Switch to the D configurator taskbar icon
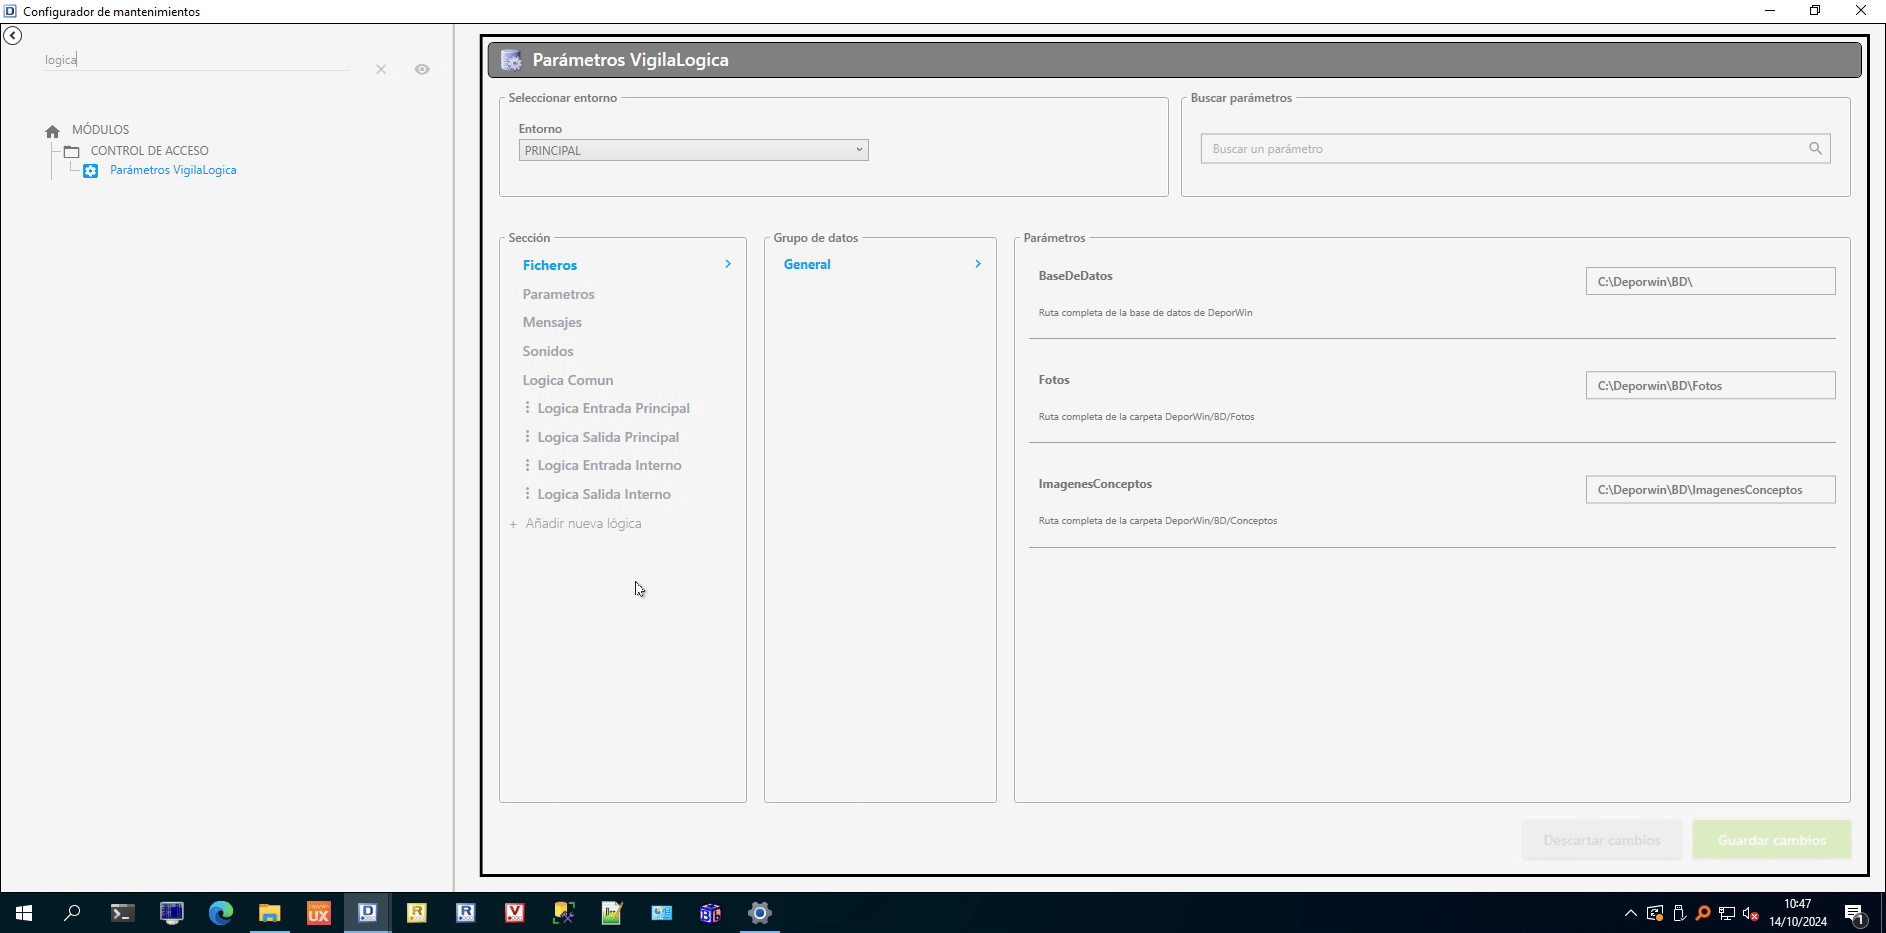 click(367, 913)
